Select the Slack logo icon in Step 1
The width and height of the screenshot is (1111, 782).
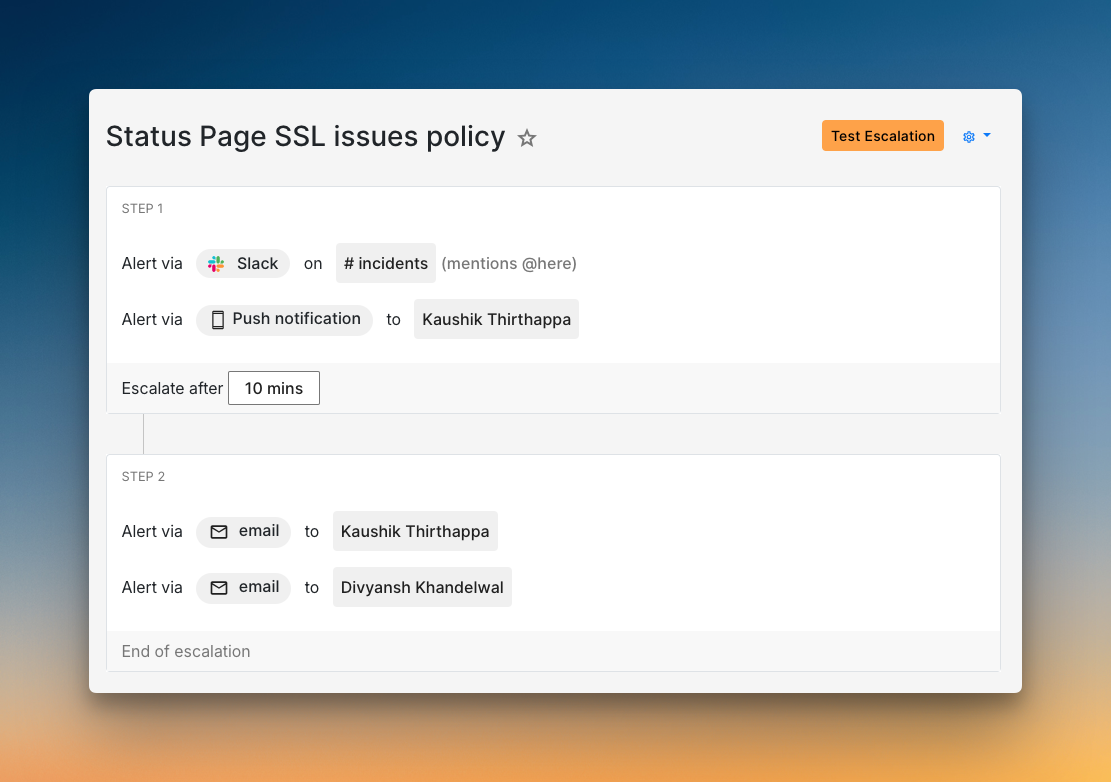(x=216, y=263)
